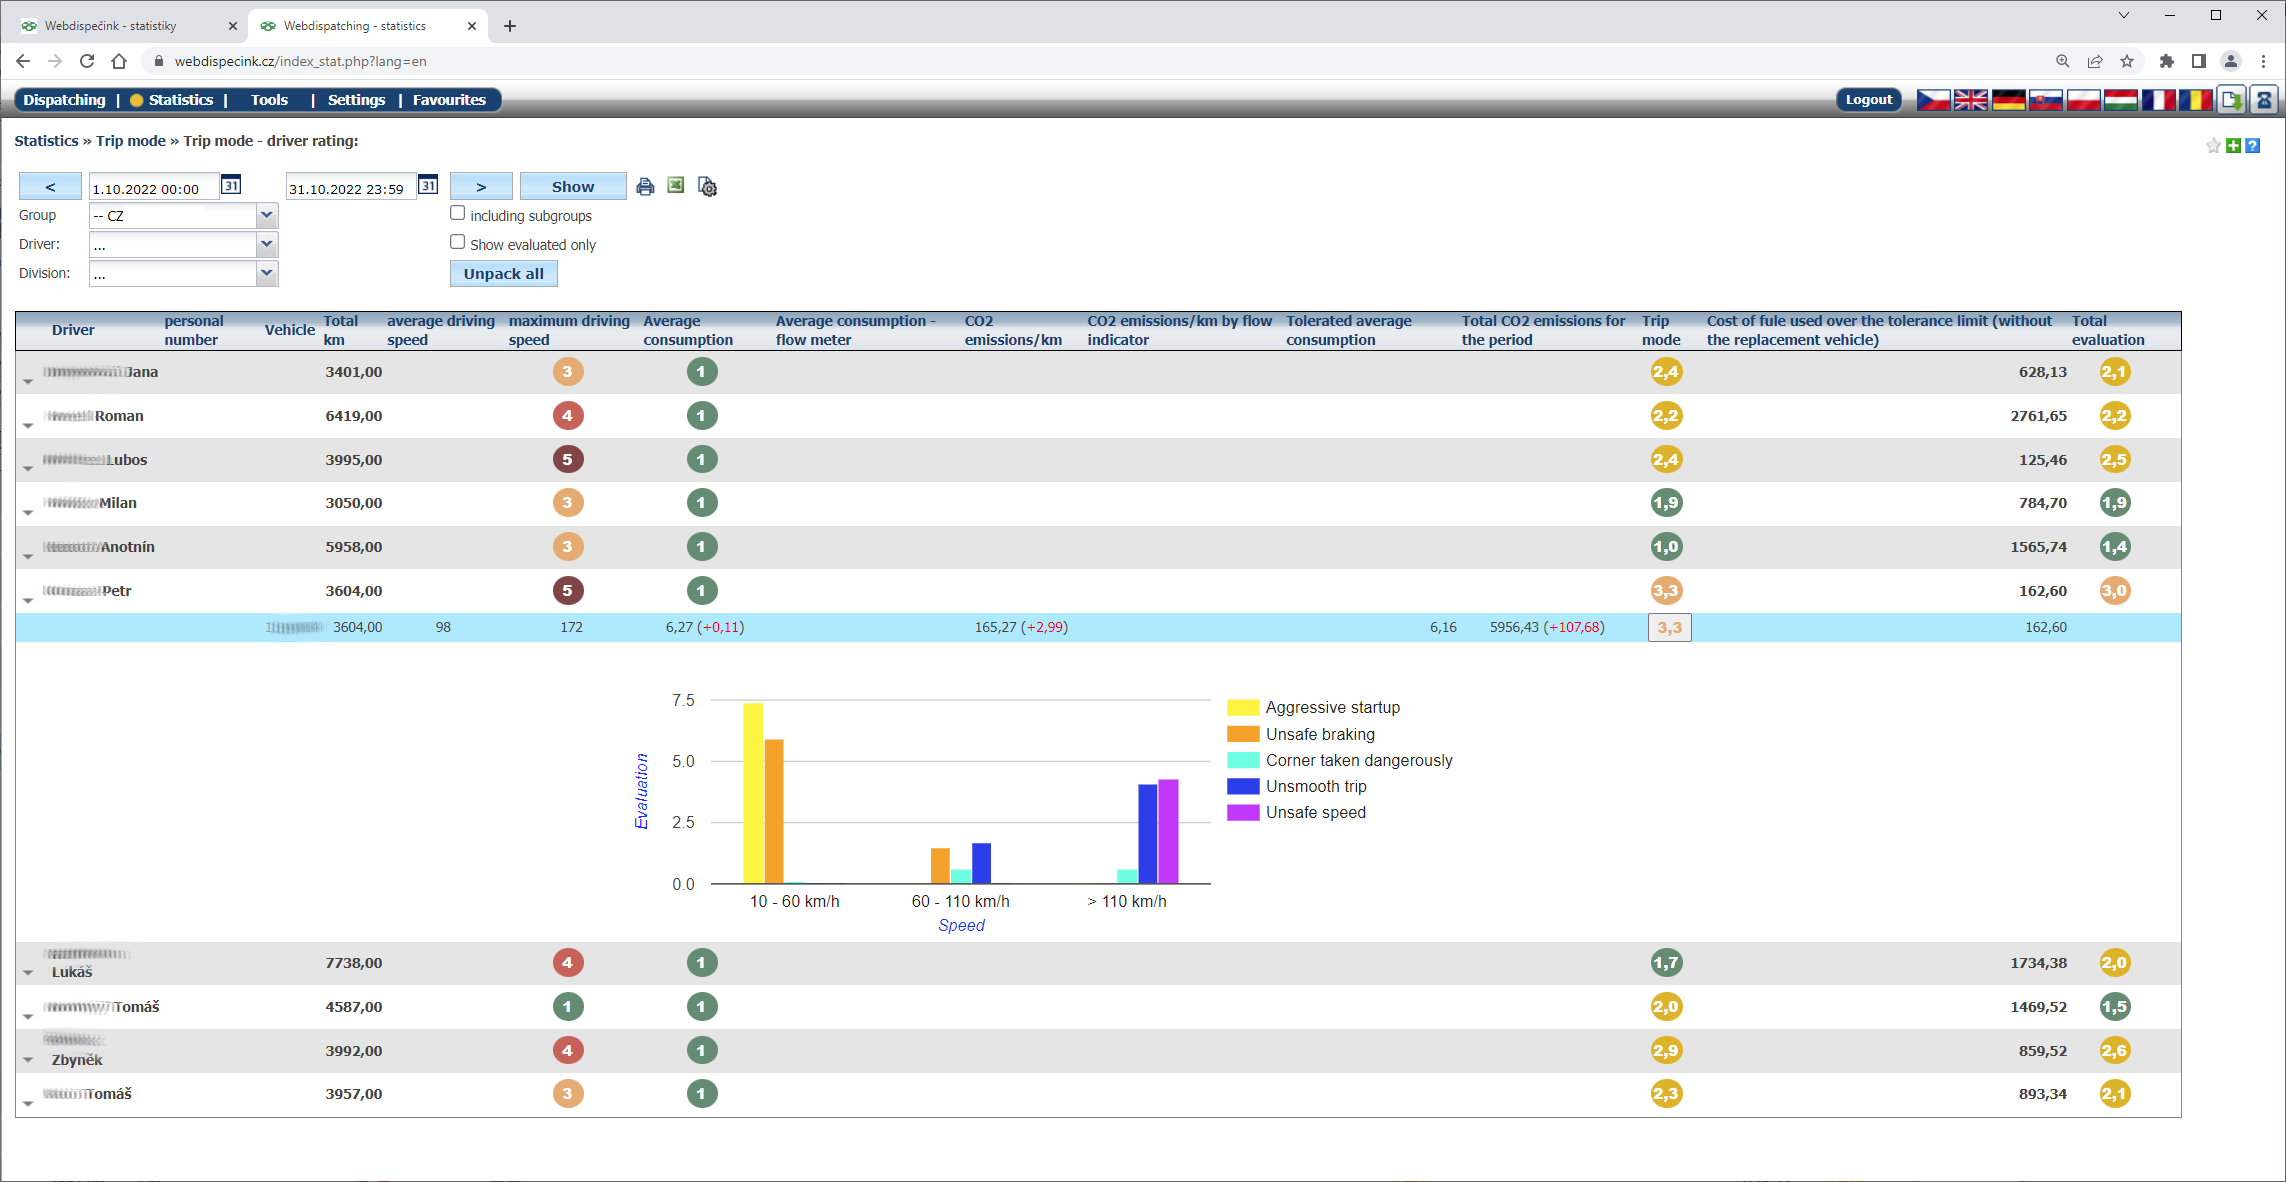Check Show evaluated only option

457,243
